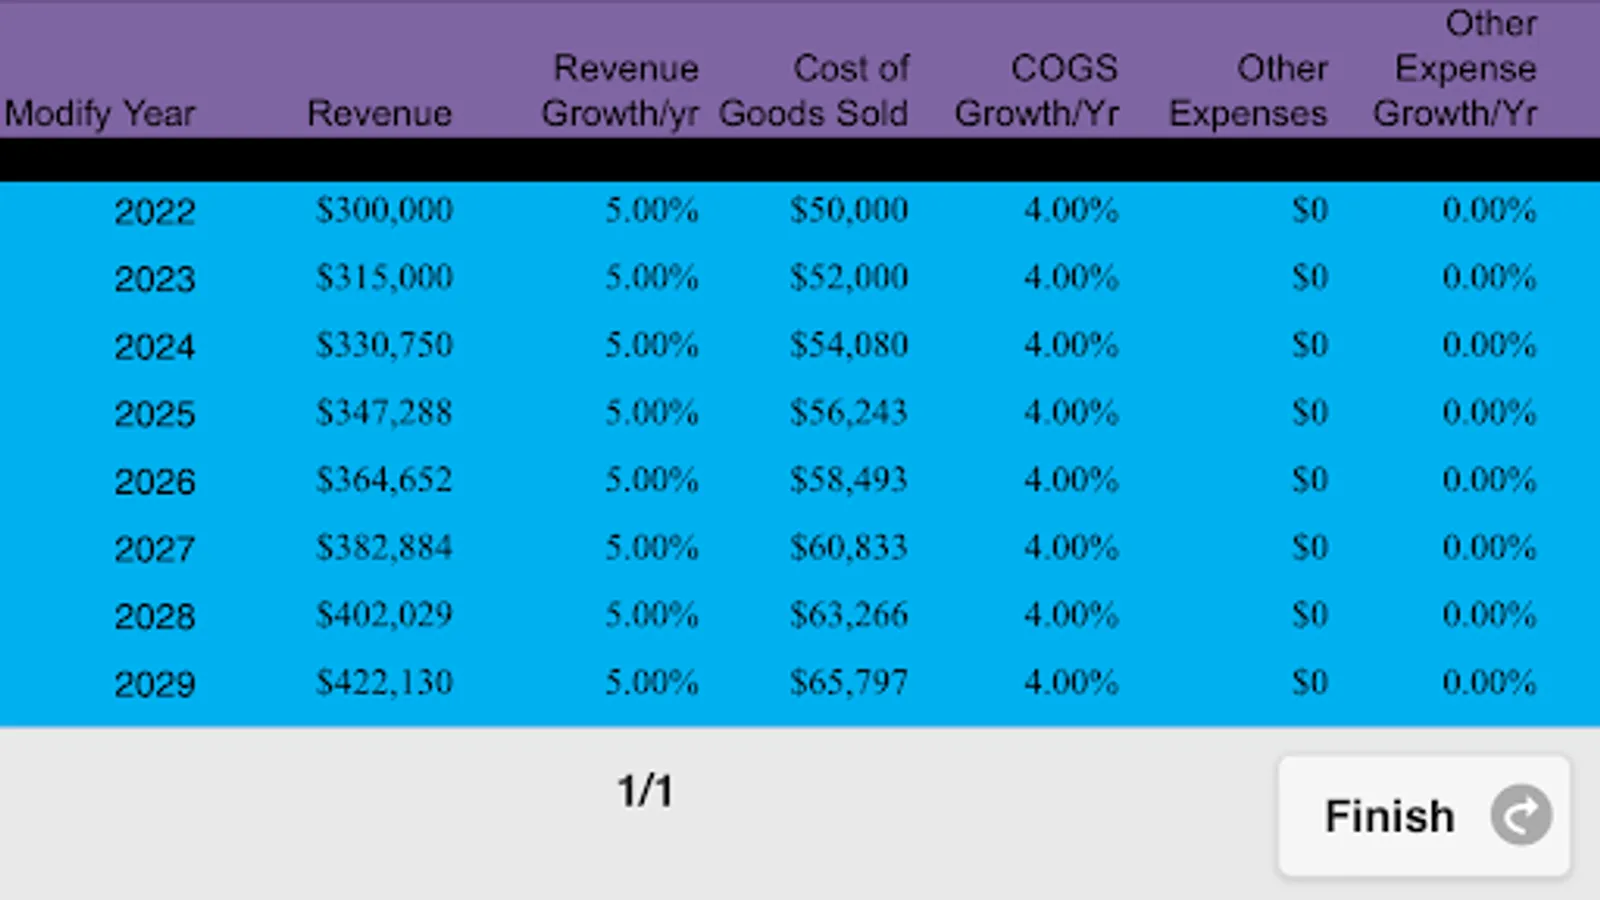Click the COGS Growth/Yr column header
This screenshot has height=900, width=1600.
click(1037, 91)
